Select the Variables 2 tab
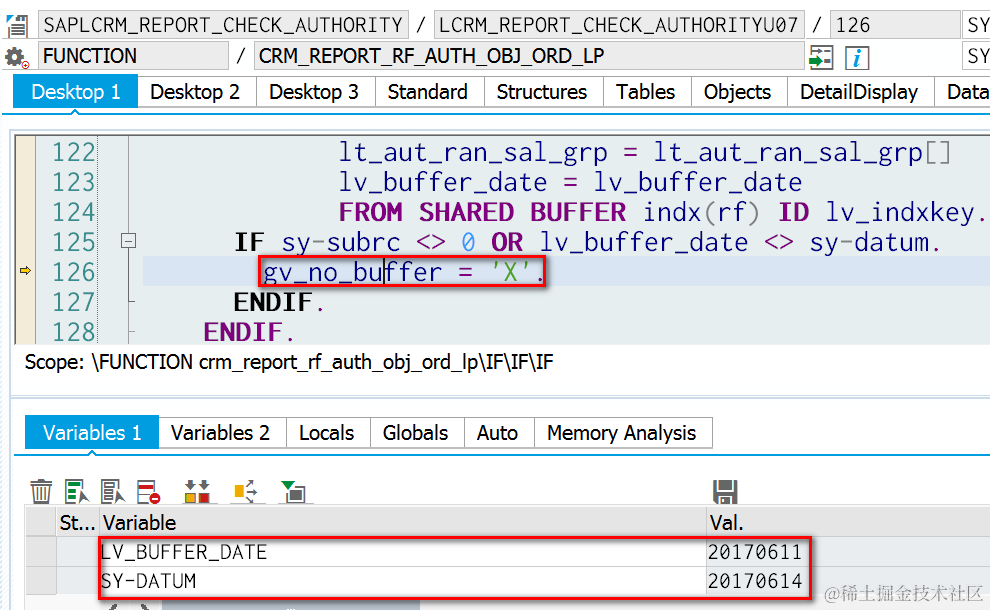Viewport: 990px width, 610px height. point(220,433)
